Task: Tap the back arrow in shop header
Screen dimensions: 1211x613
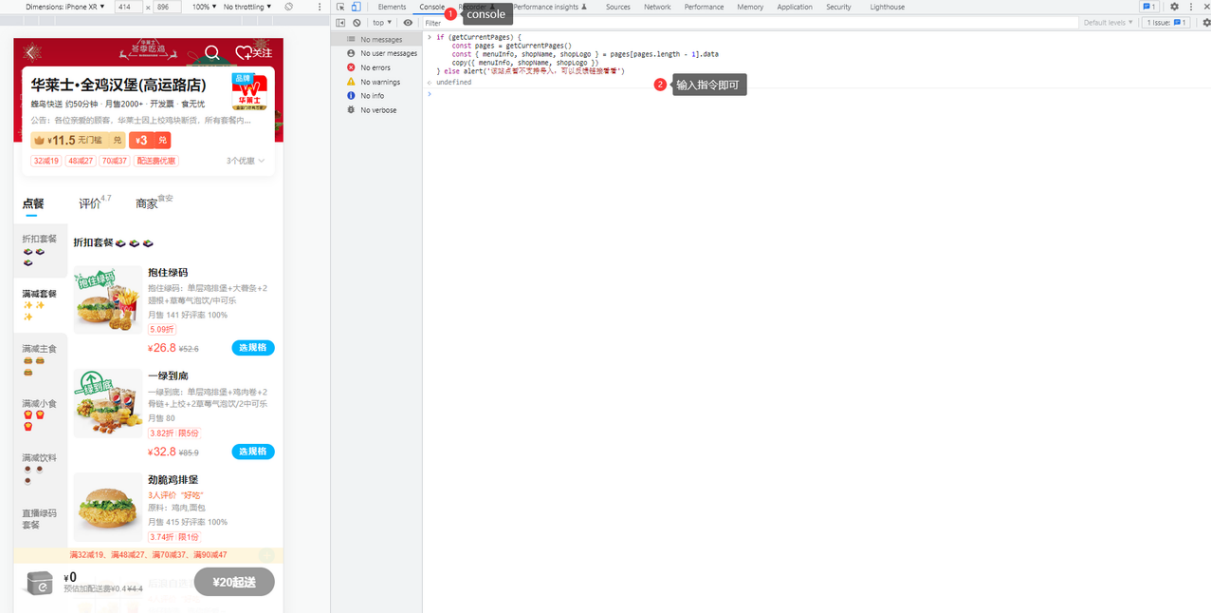Action: coord(31,53)
